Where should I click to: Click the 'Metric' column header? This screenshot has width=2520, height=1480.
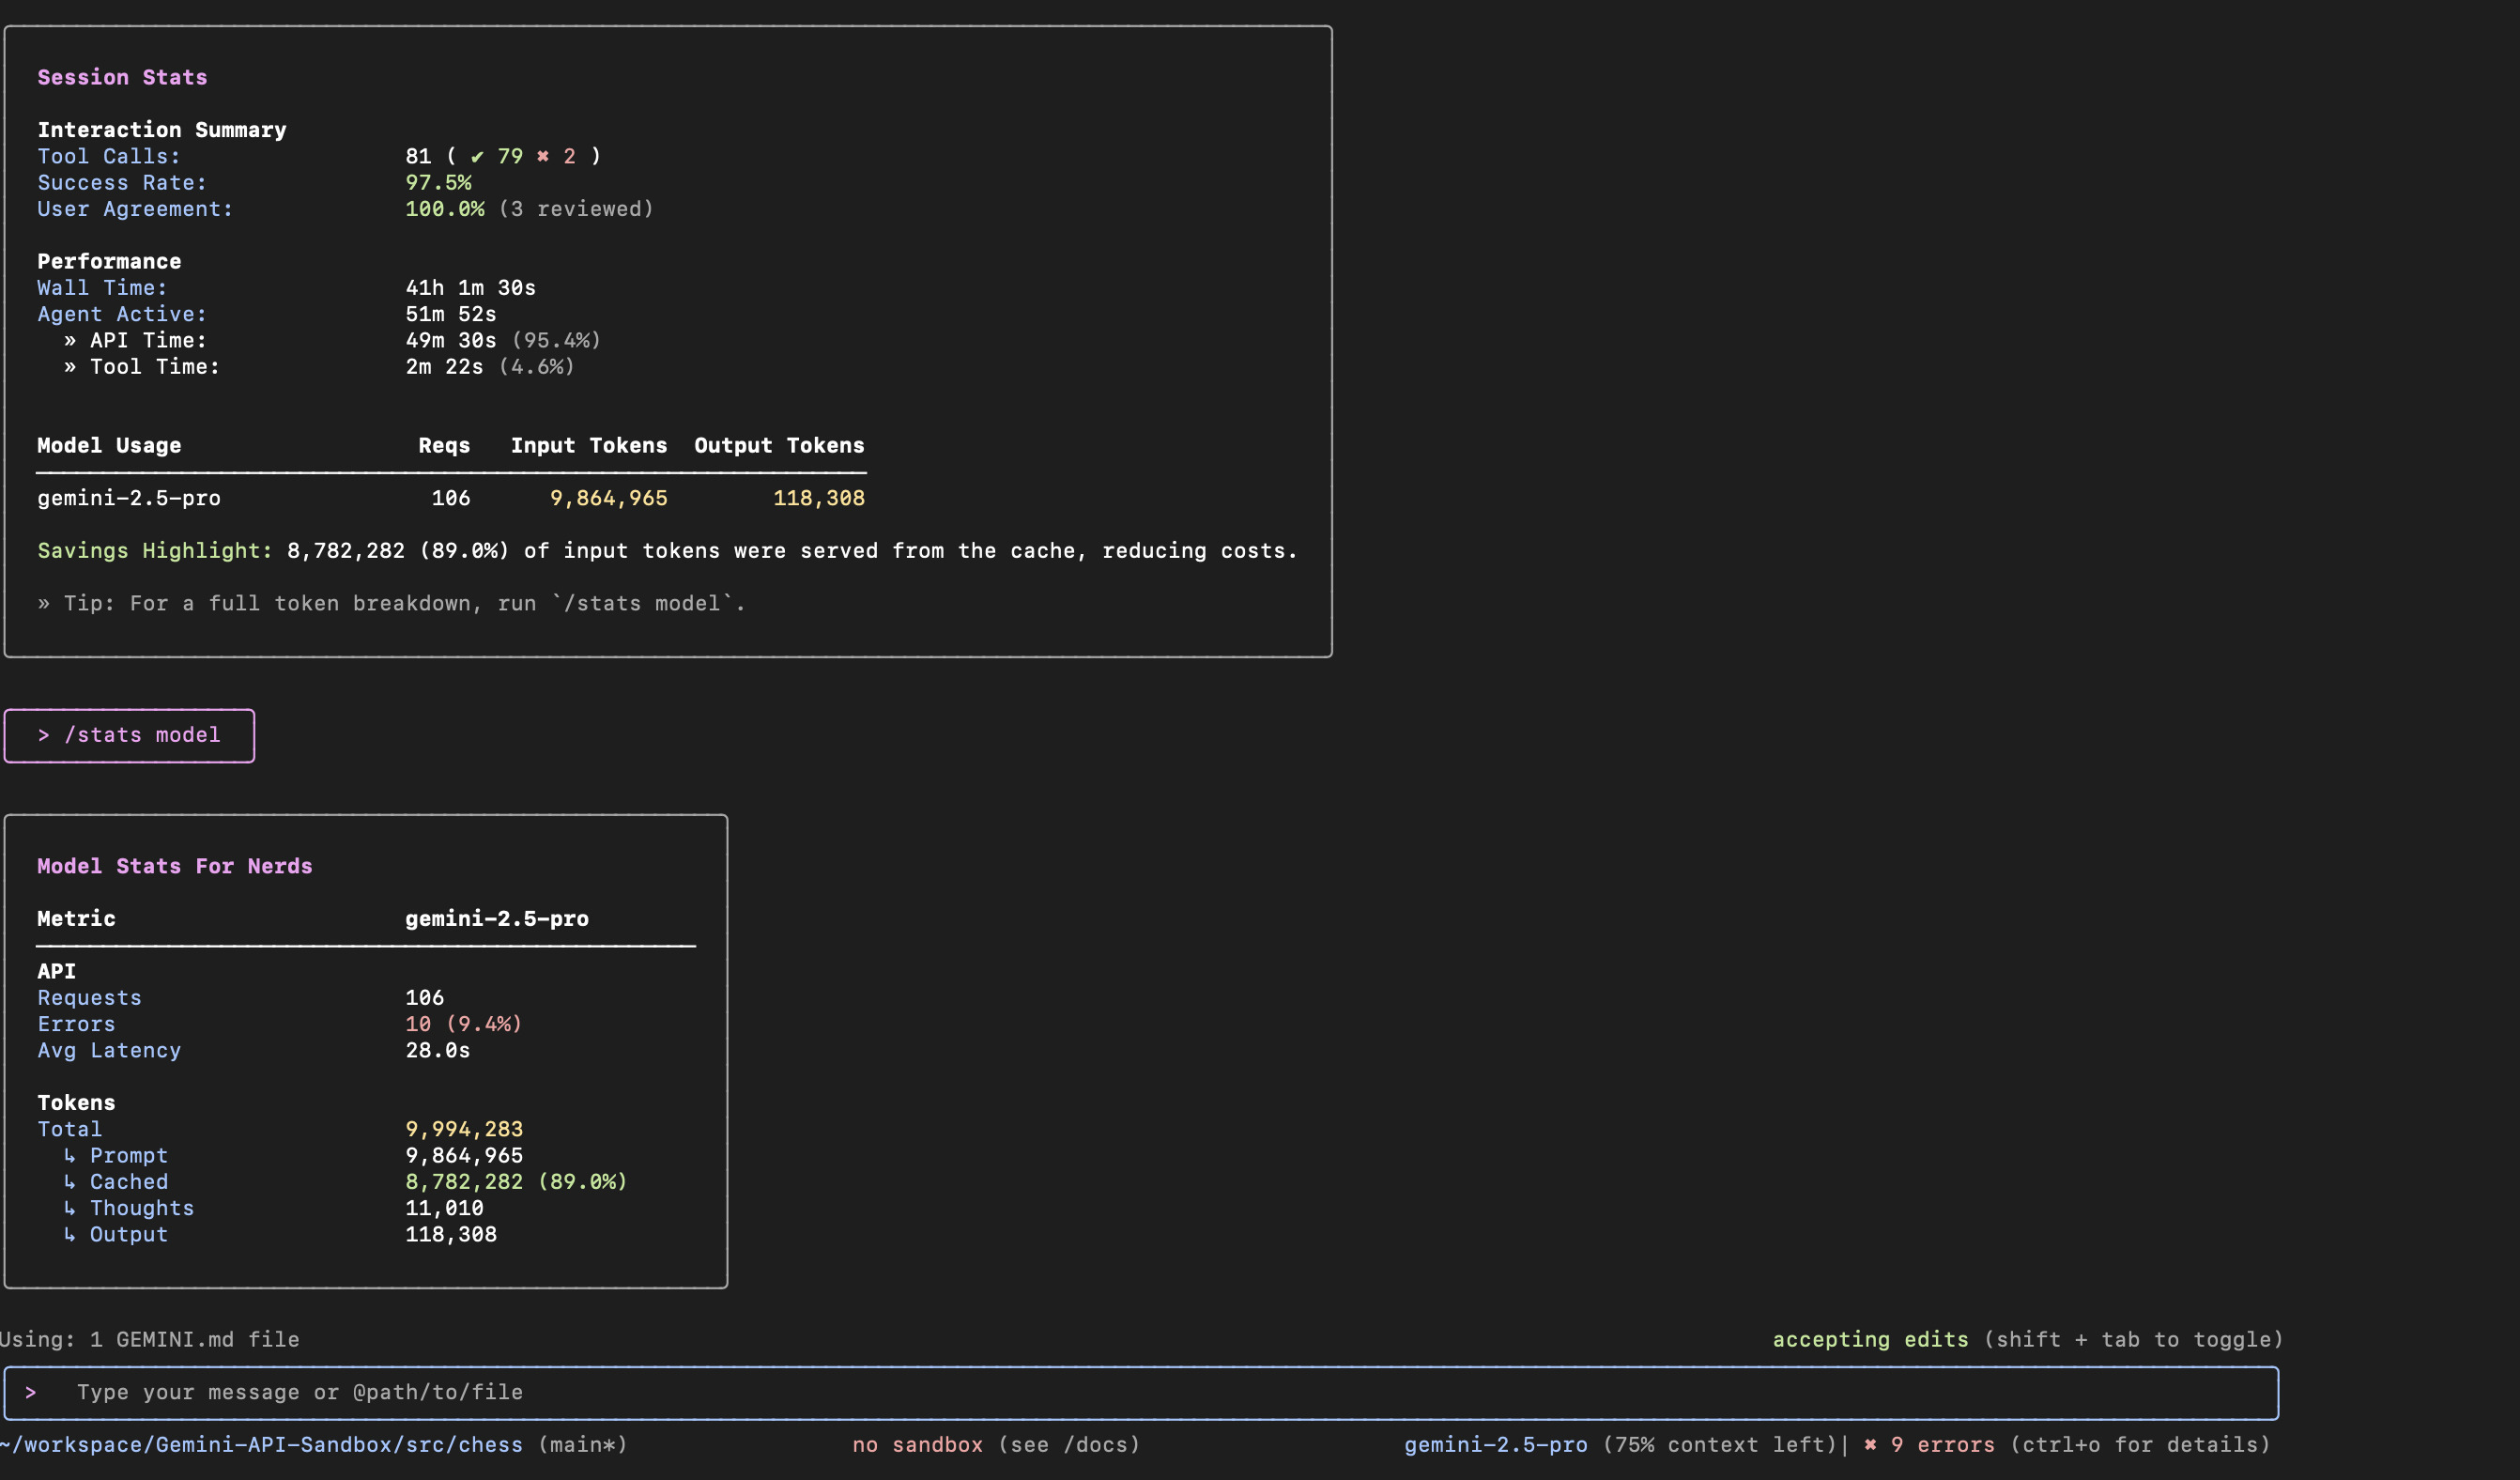76,919
